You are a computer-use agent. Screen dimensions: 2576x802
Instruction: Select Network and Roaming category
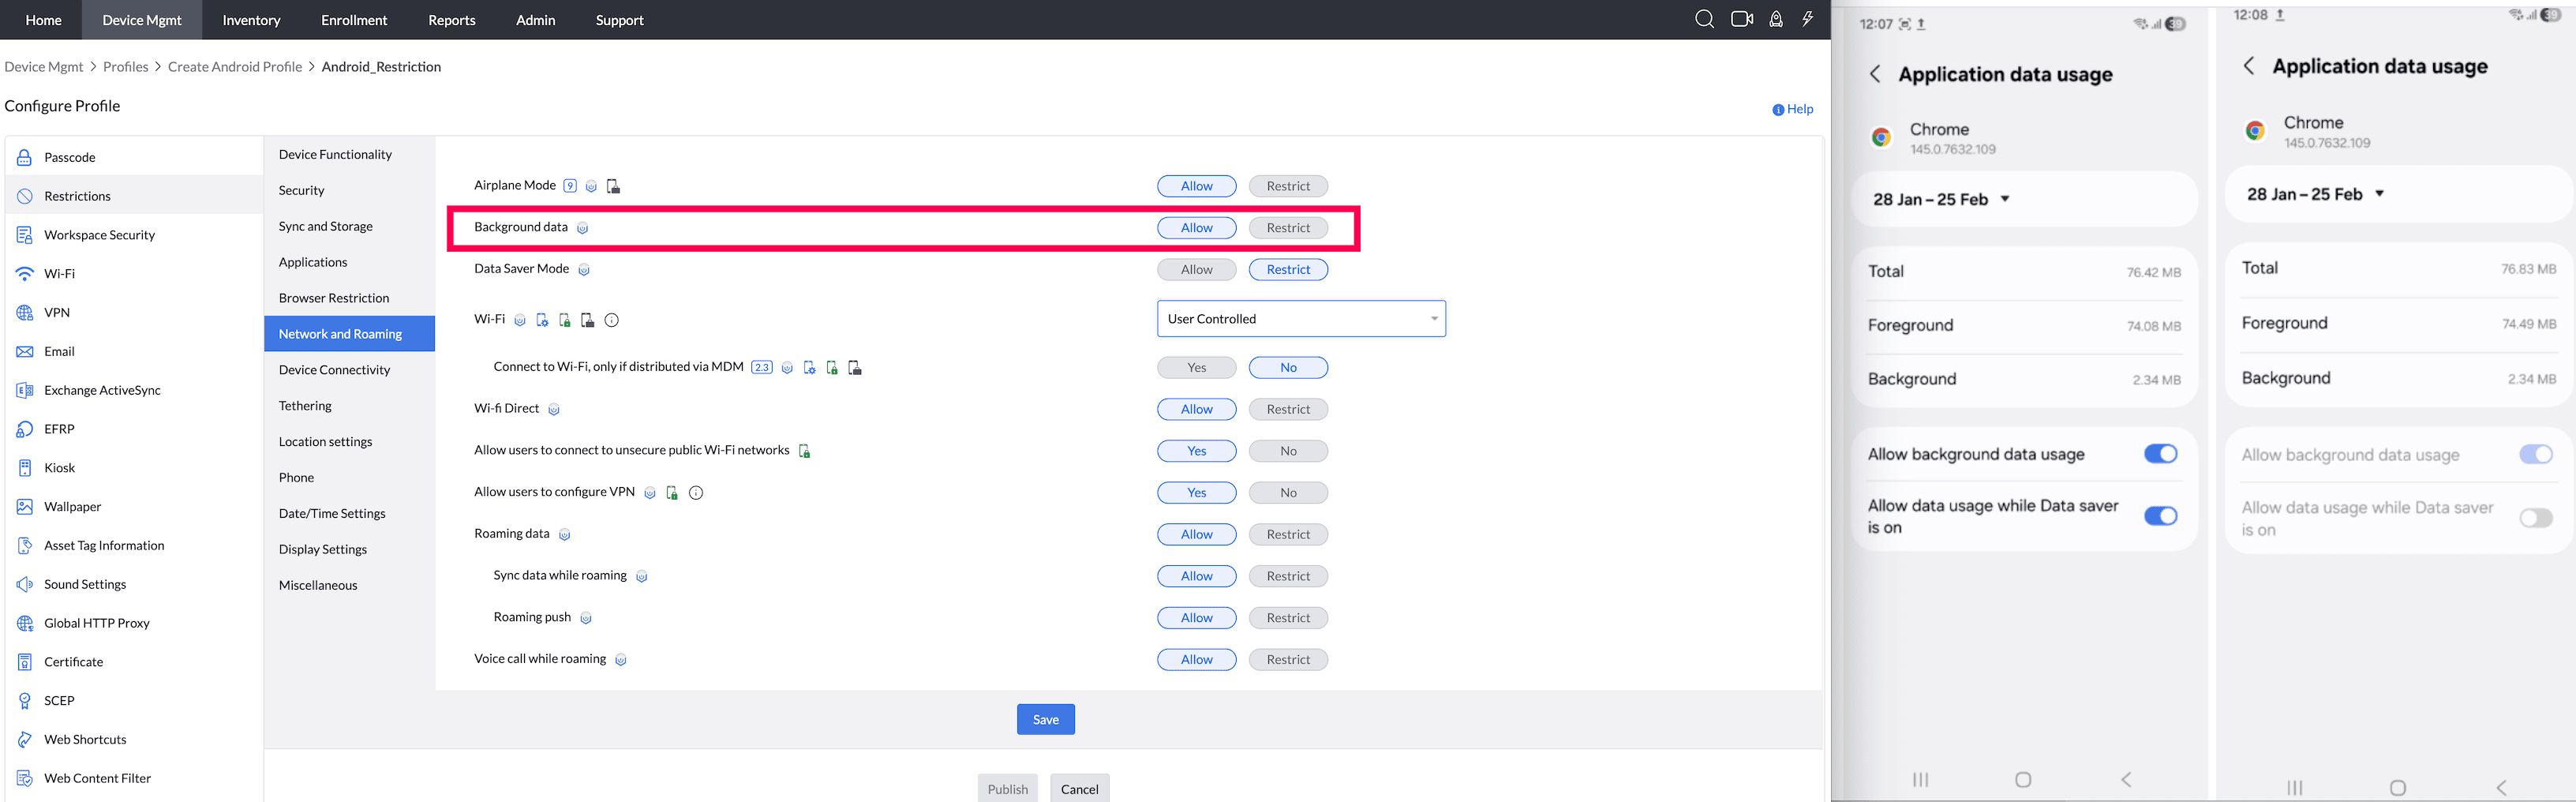[349, 334]
